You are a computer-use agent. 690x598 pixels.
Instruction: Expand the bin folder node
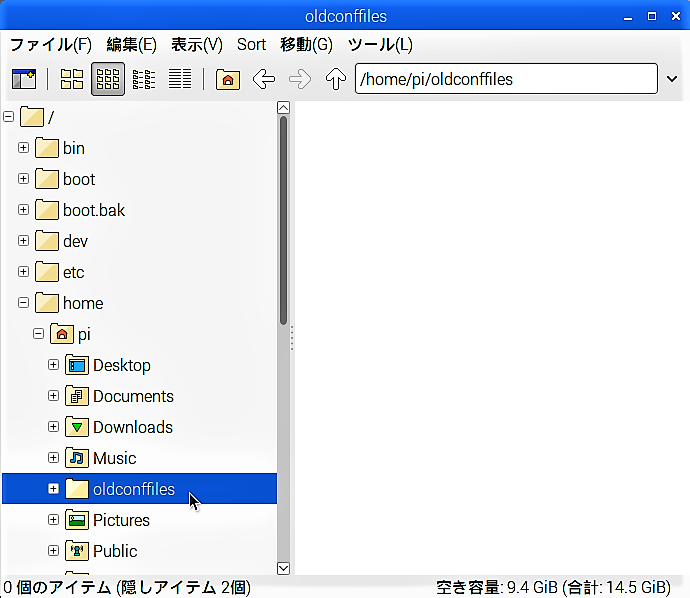(23, 148)
